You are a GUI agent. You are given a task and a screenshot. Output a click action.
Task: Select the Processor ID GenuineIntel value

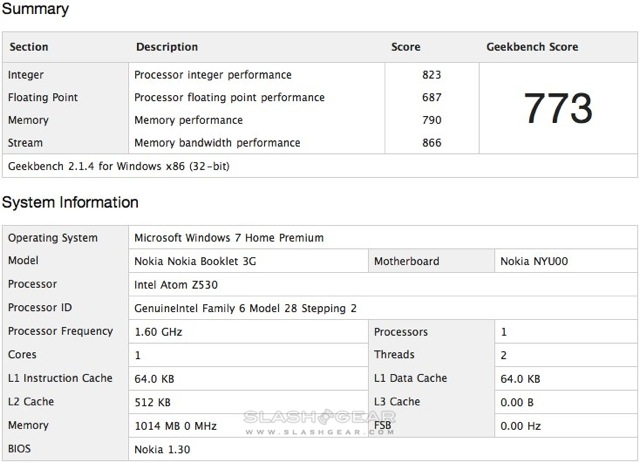coord(245,308)
